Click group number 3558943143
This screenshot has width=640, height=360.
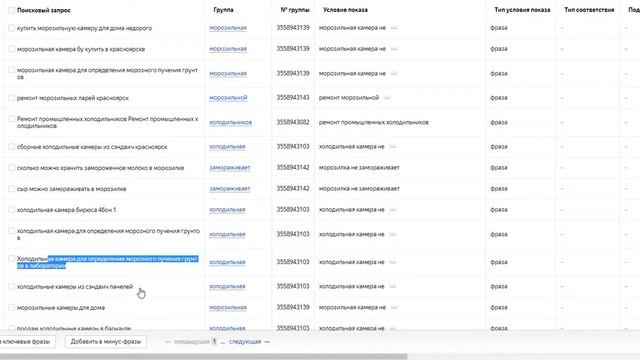[x=293, y=98]
